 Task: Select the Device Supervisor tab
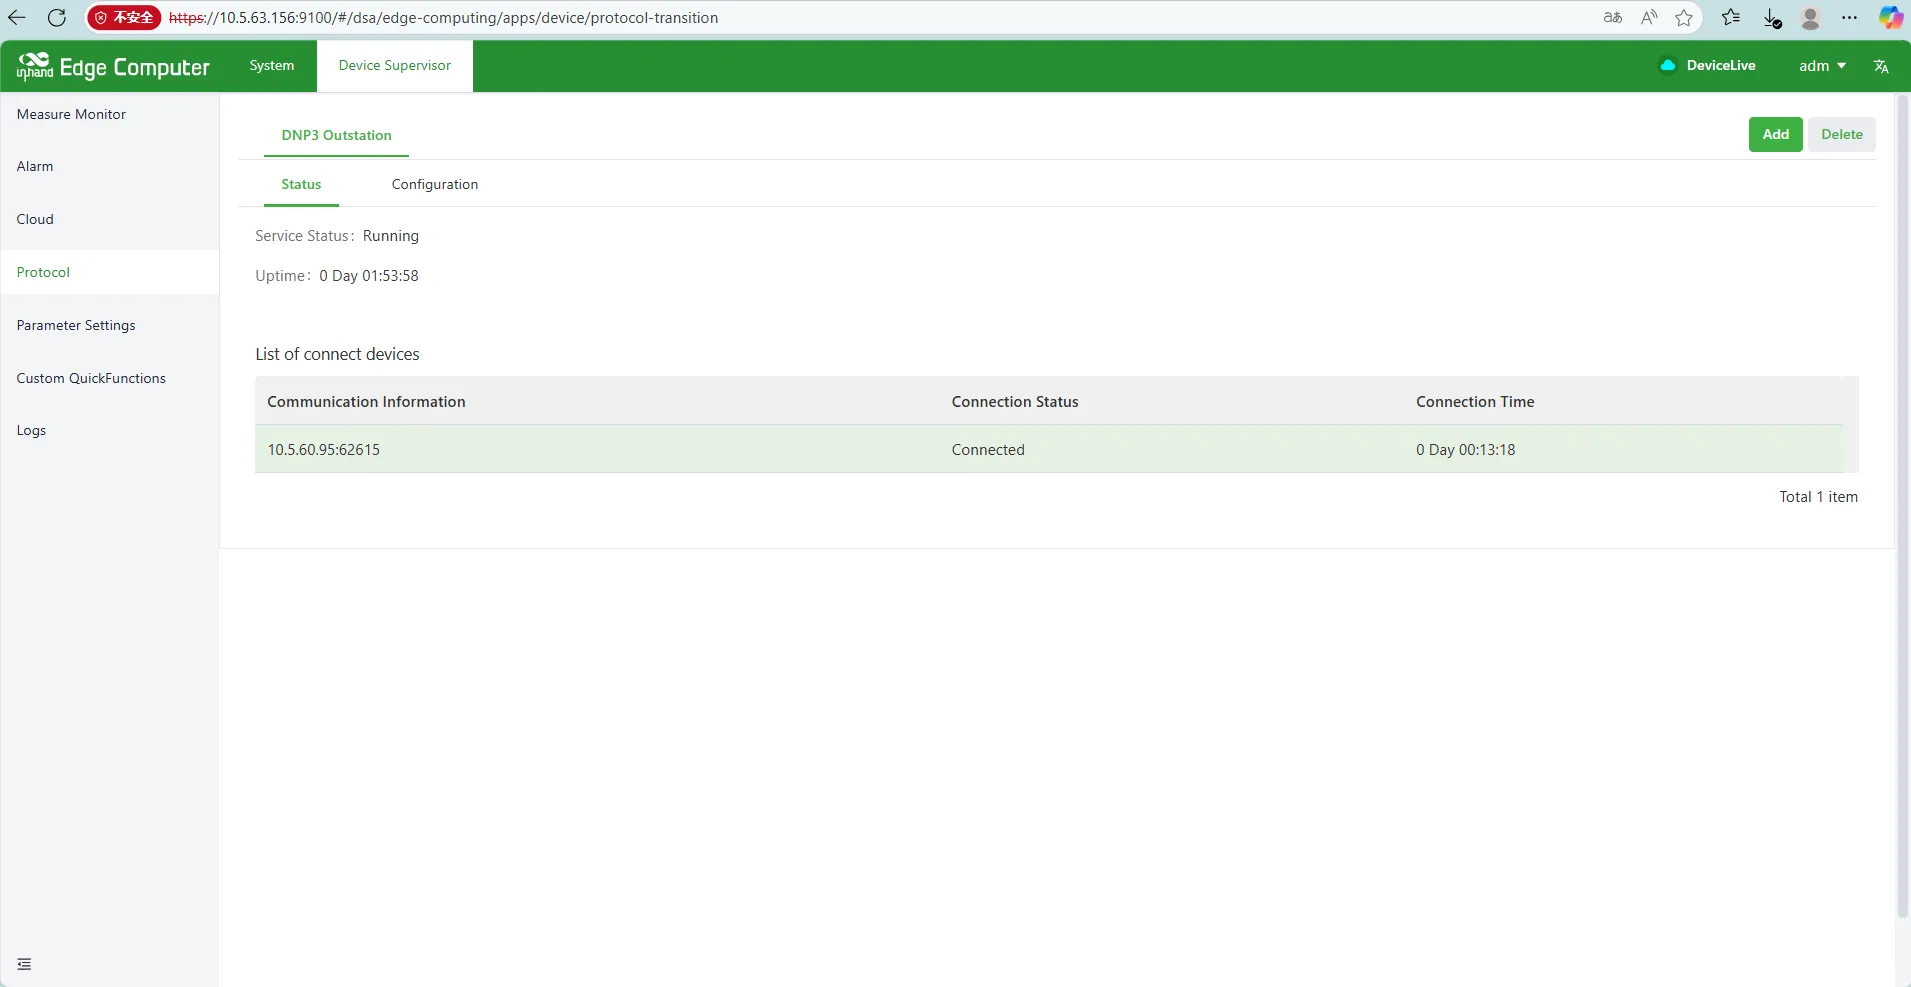click(x=395, y=66)
